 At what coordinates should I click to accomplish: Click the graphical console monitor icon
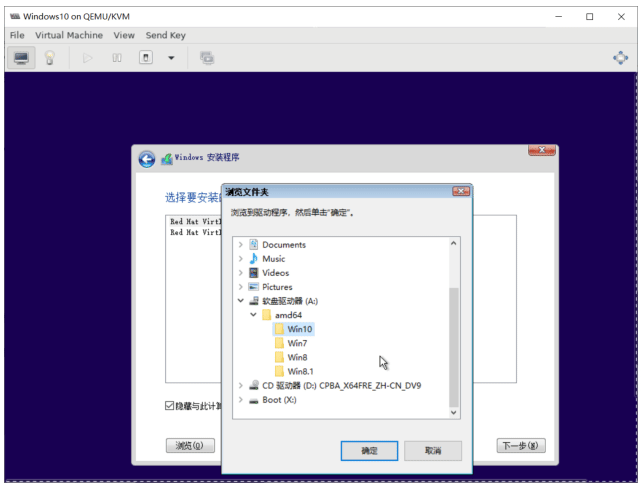click(x=21, y=58)
